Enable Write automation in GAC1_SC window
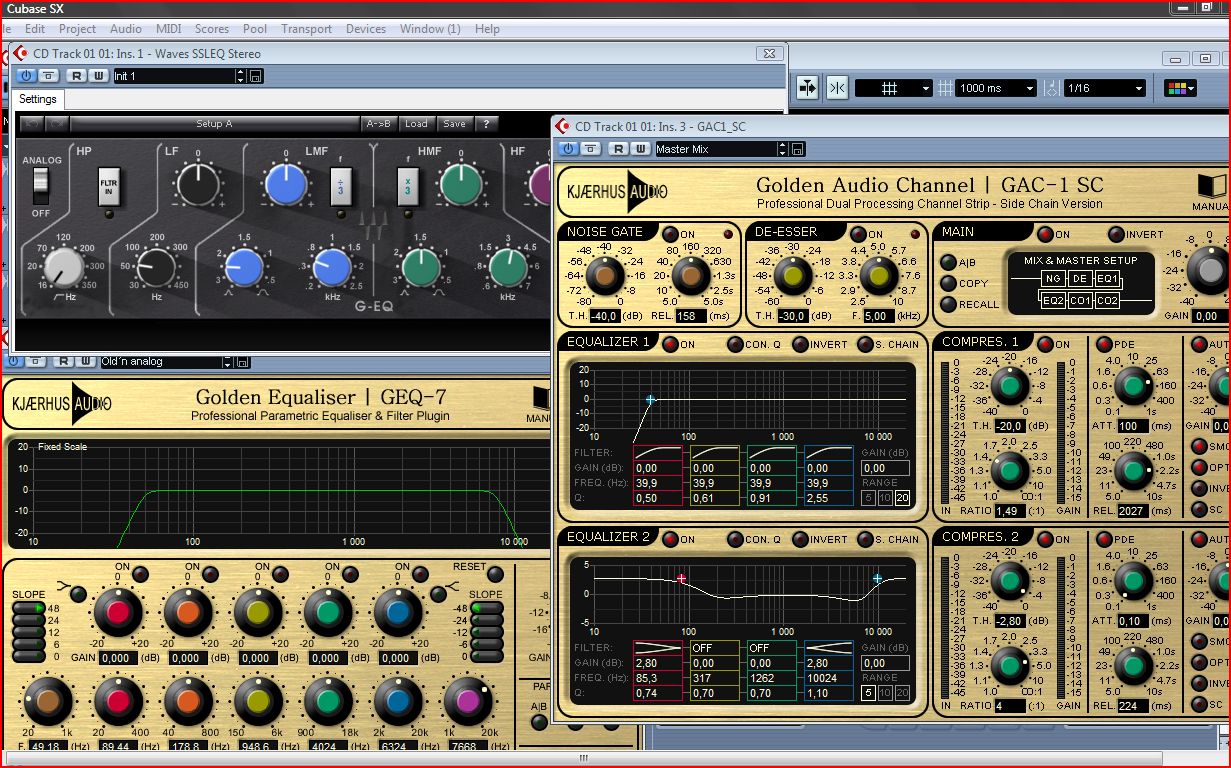Screen dimensions: 1231x768 coord(639,149)
